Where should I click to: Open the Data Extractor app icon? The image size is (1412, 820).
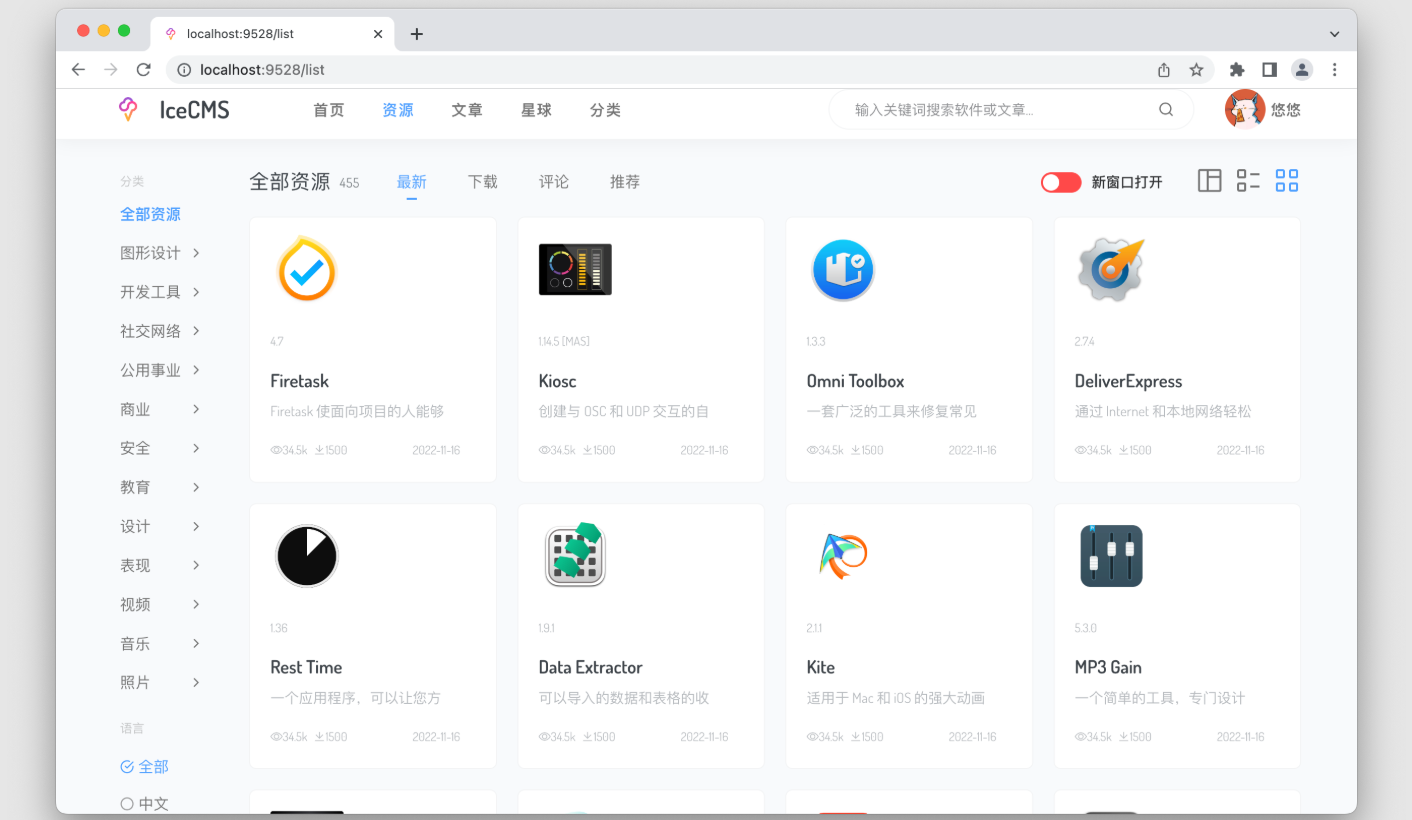coord(575,556)
